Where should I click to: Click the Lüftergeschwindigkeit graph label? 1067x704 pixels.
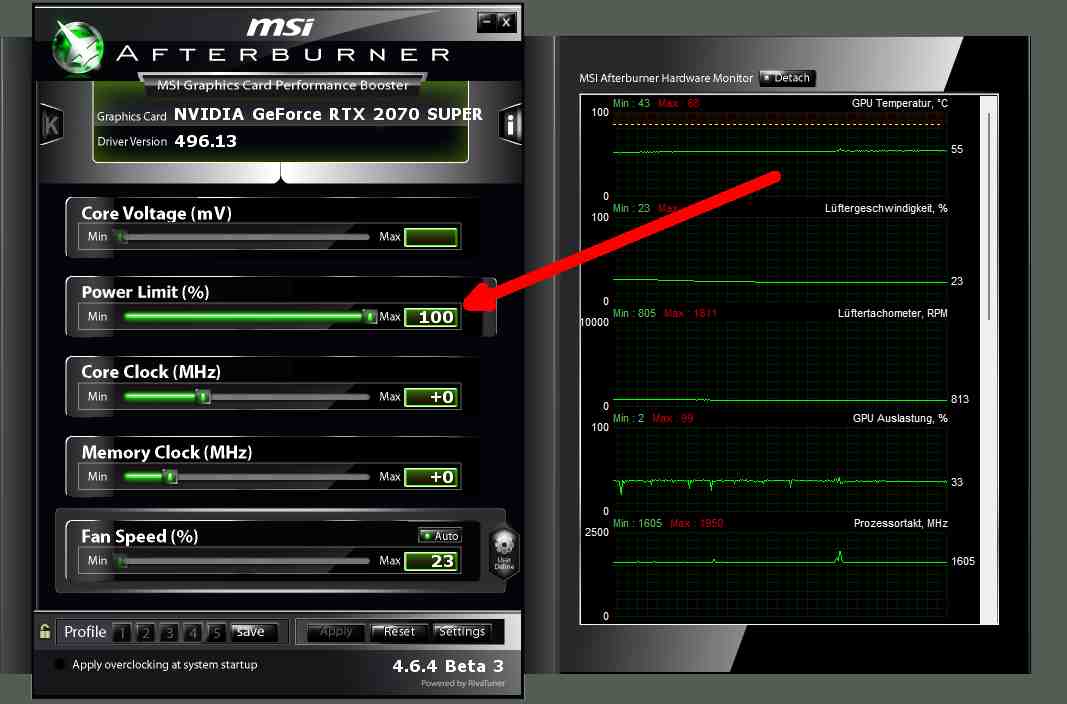[x=886, y=208]
